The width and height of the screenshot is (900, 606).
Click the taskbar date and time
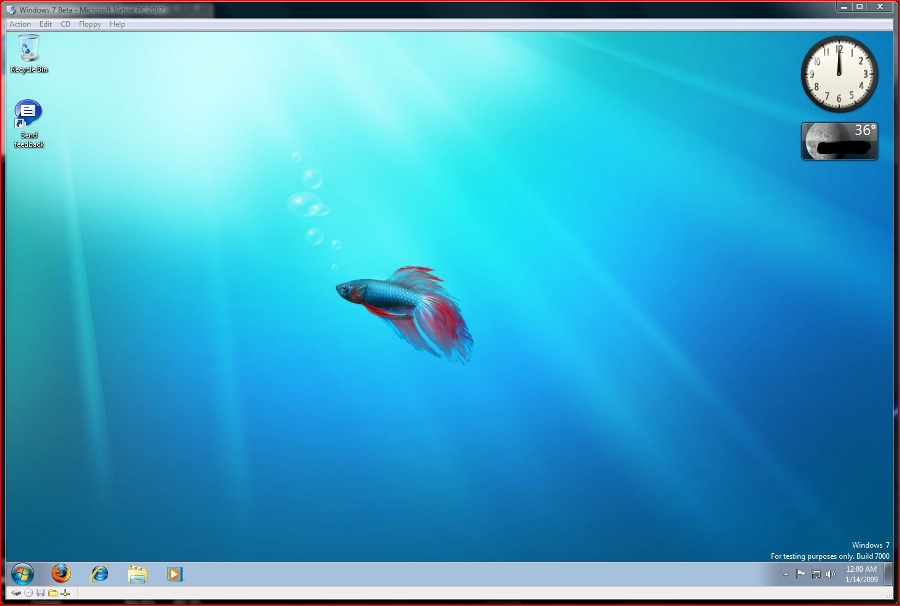tap(861, 574)
